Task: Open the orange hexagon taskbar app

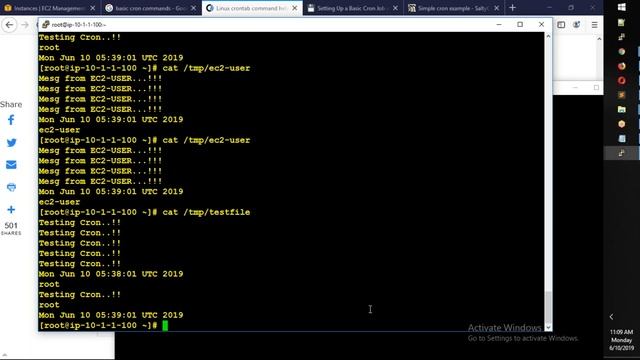Action: 621,124
